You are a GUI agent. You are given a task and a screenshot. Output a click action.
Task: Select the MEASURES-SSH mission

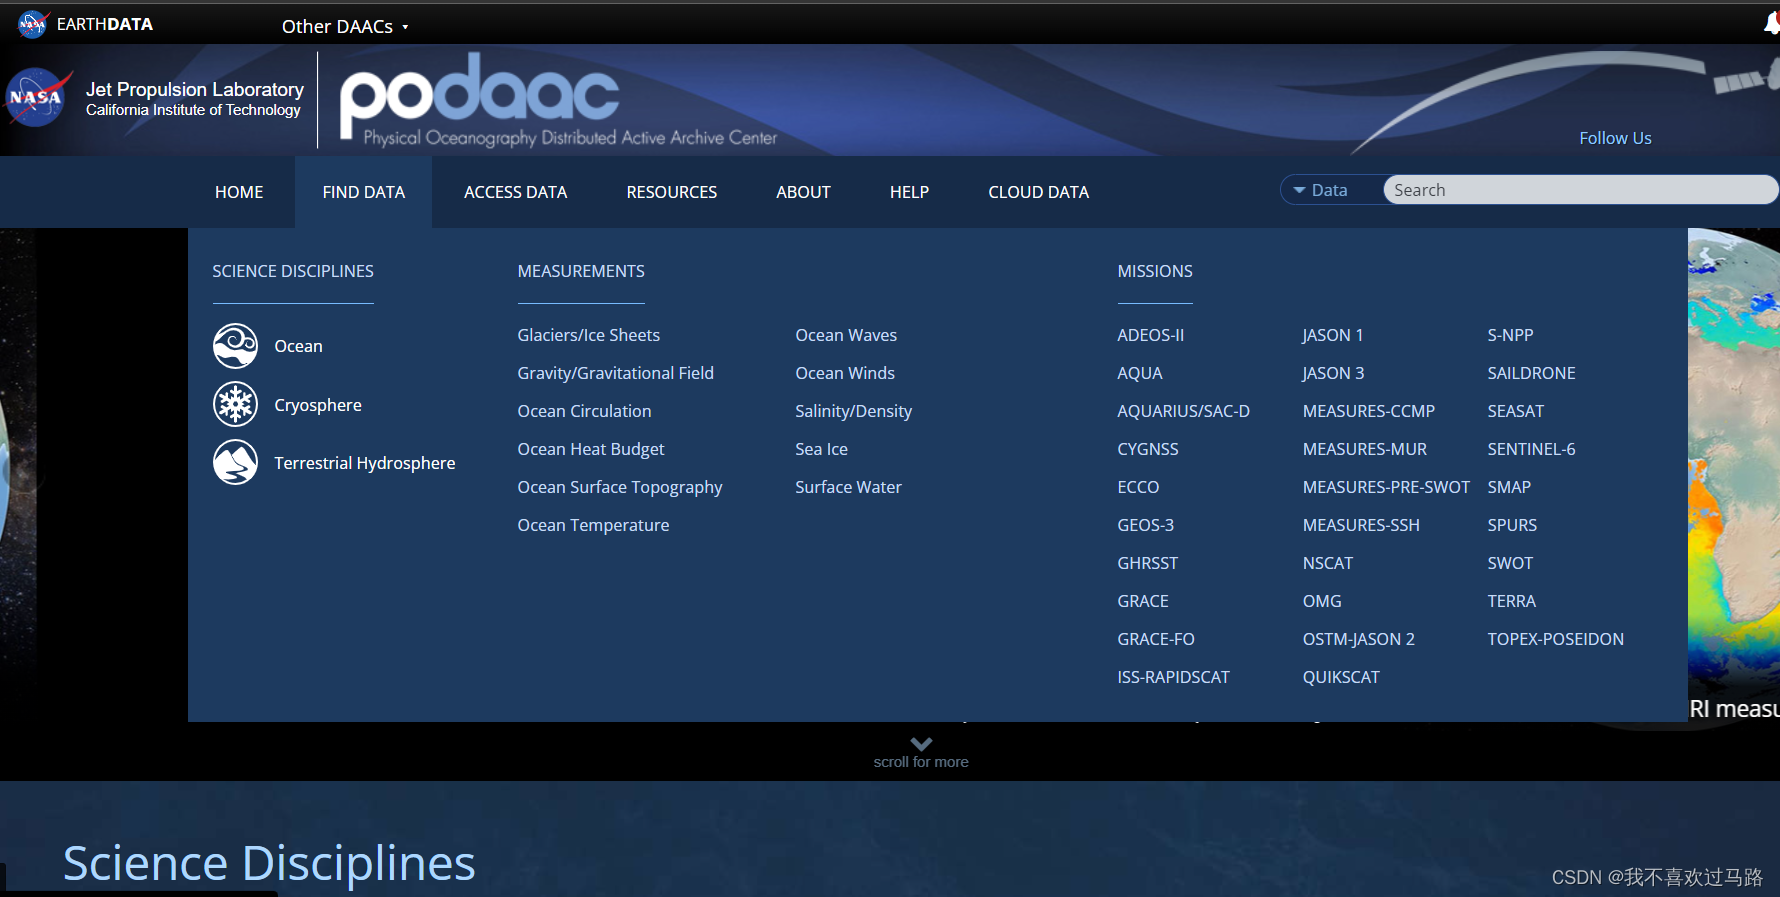point(1361,525)
